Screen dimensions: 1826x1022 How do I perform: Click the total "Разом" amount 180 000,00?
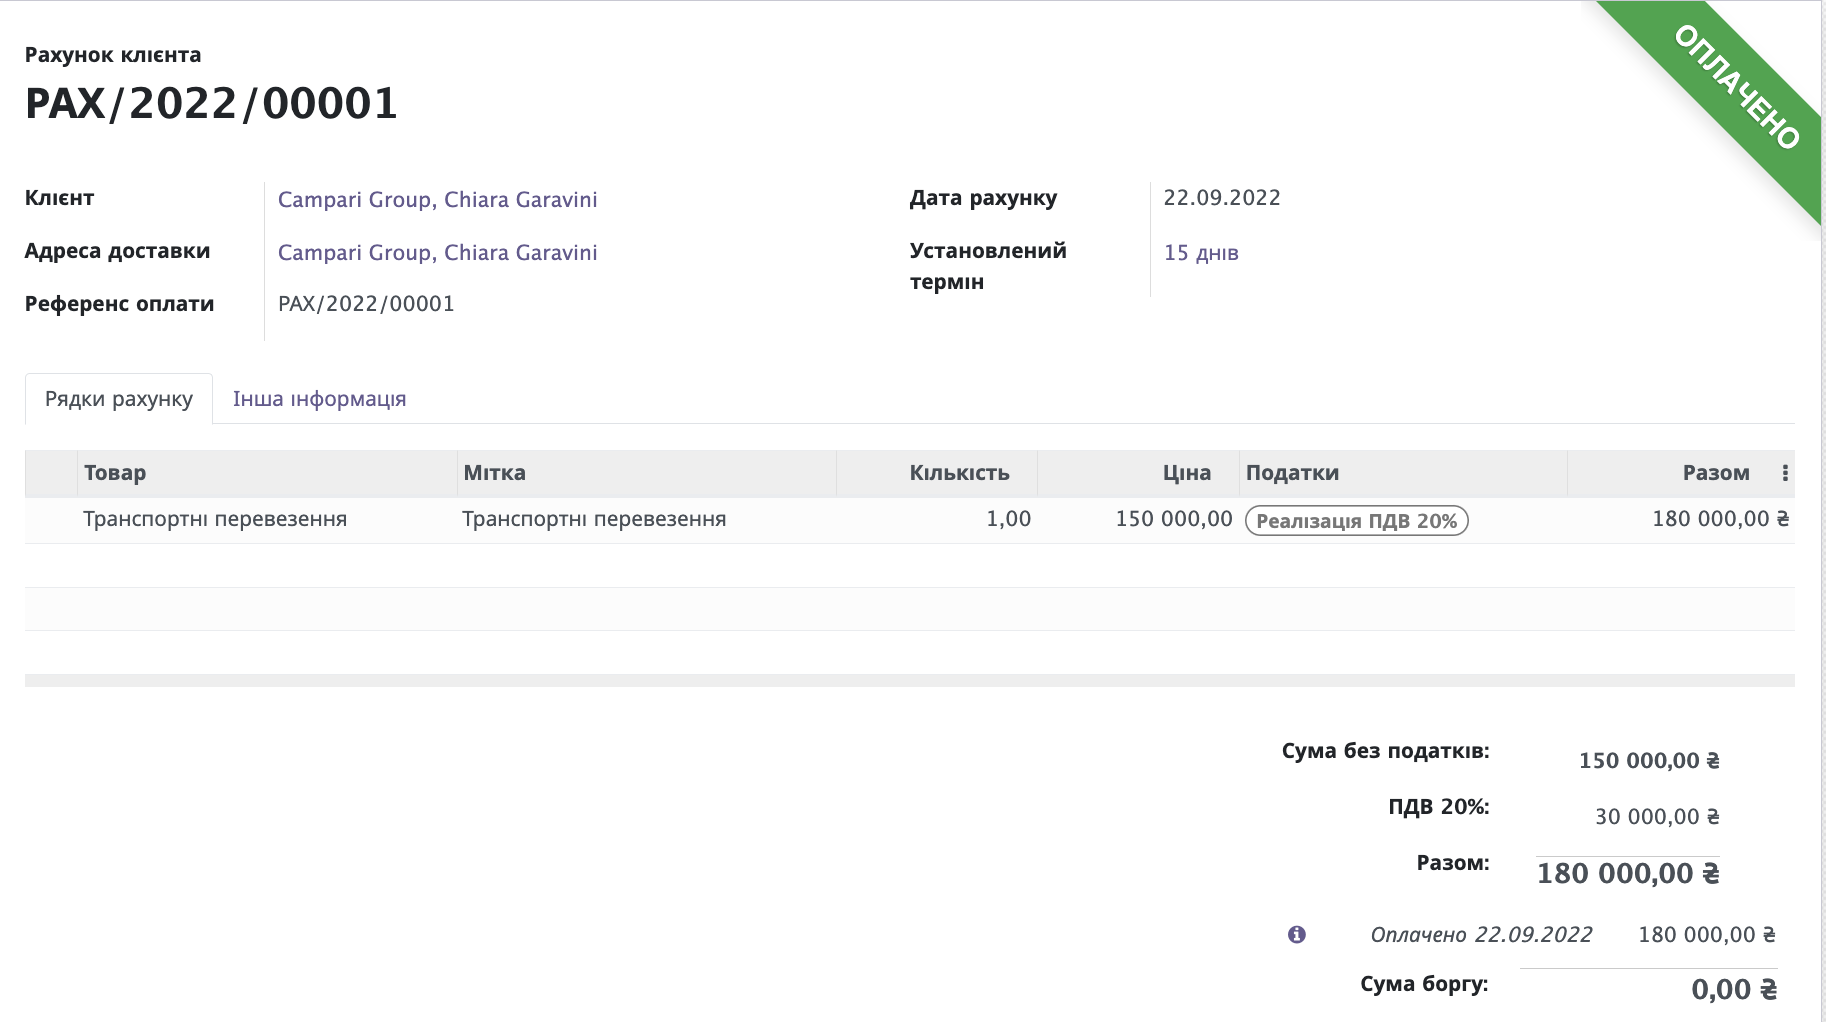tap(1626, 872)
